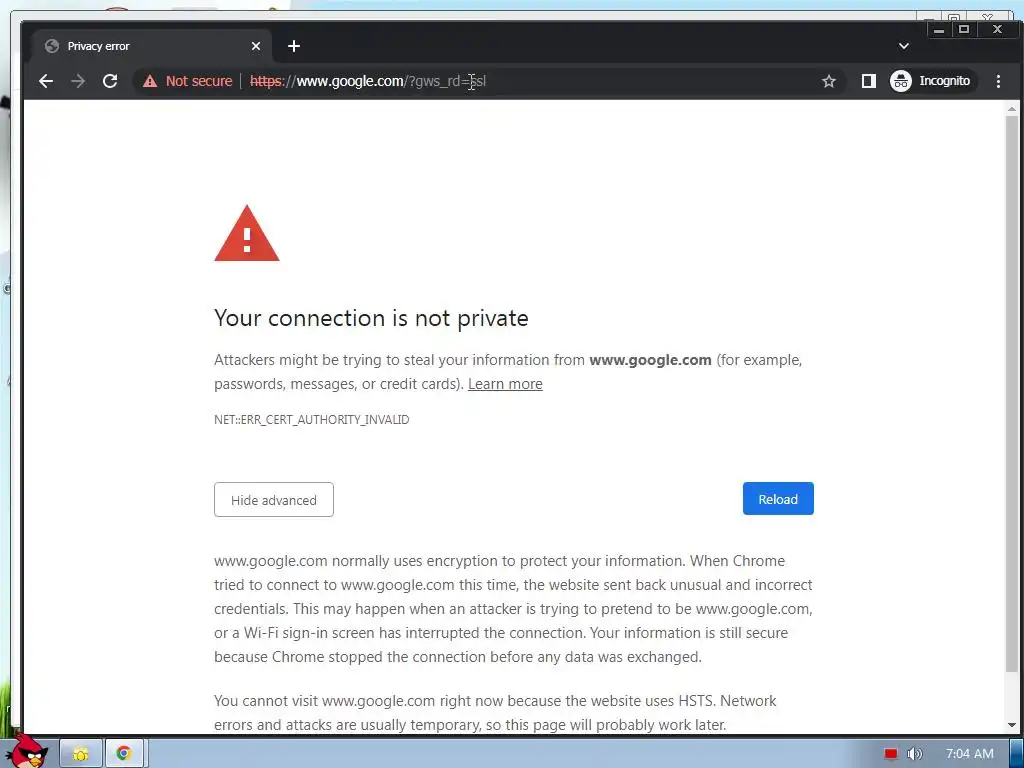The image size is (1024, 768).
Task: Click the red flag tray icon
Action: click(x=891, y=754)
